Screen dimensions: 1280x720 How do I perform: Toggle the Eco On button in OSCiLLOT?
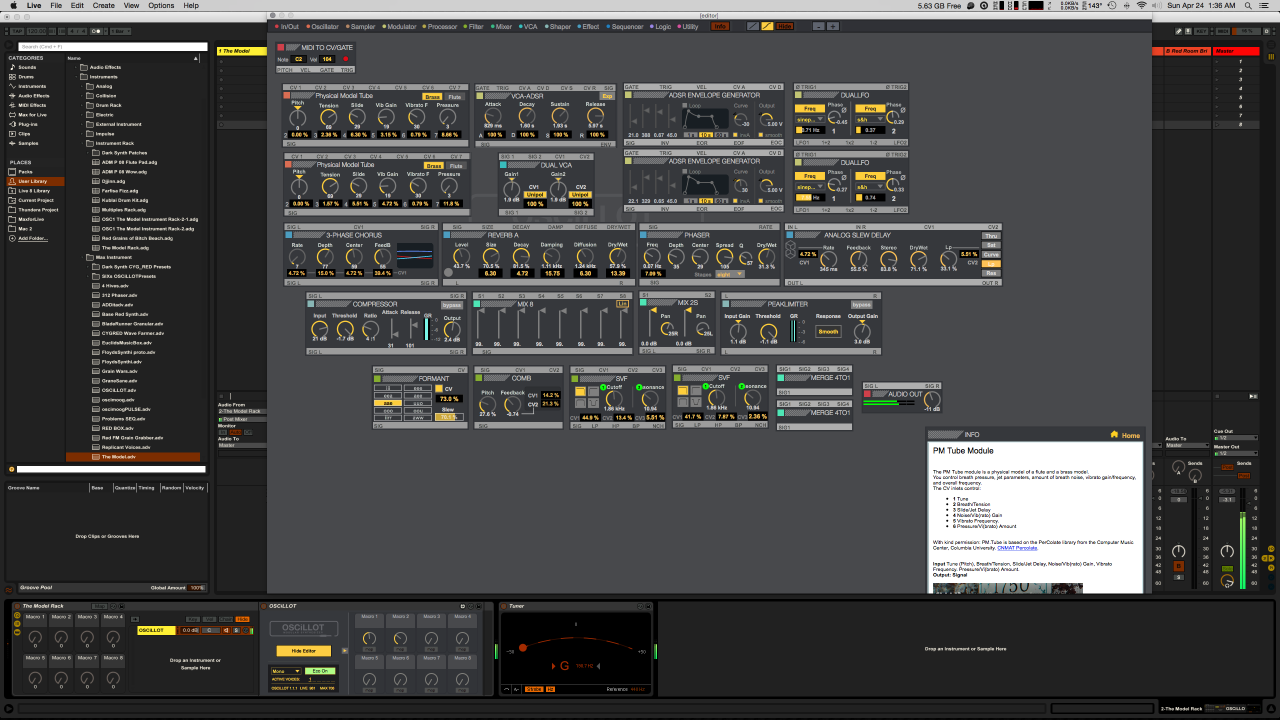(321, 671)
